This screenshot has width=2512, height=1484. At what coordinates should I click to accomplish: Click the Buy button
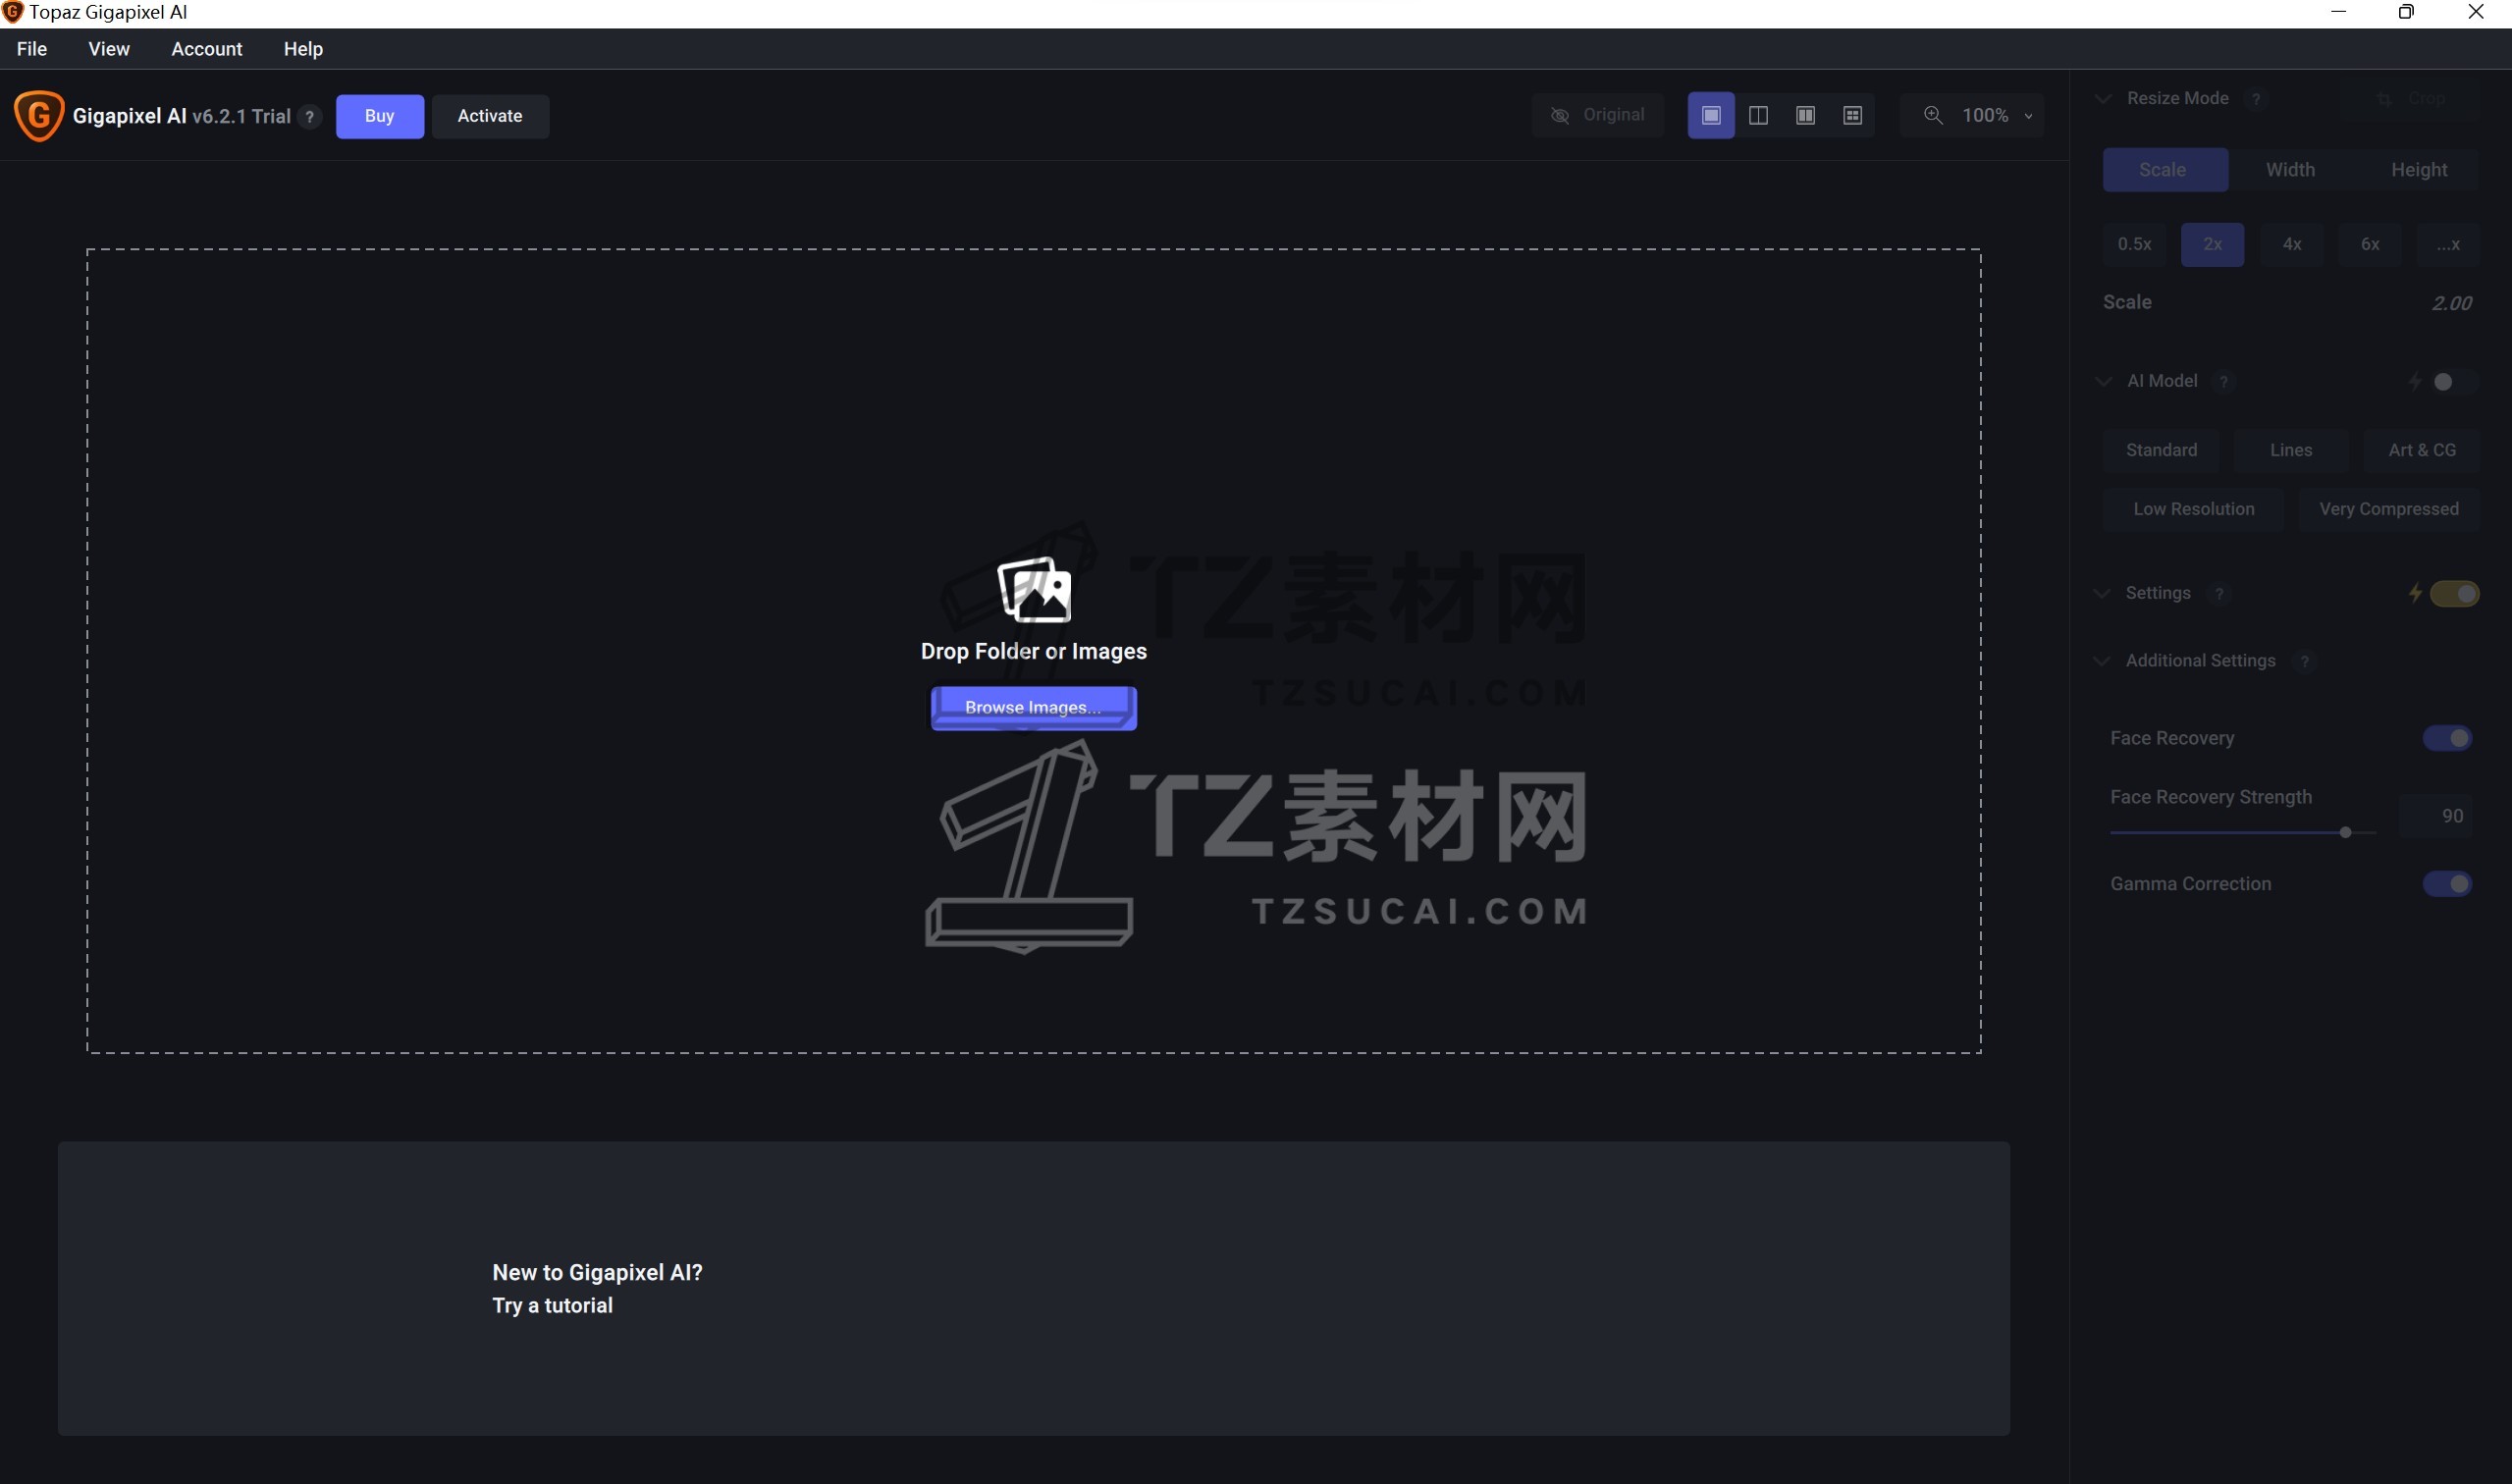click(x=379, y=116)
